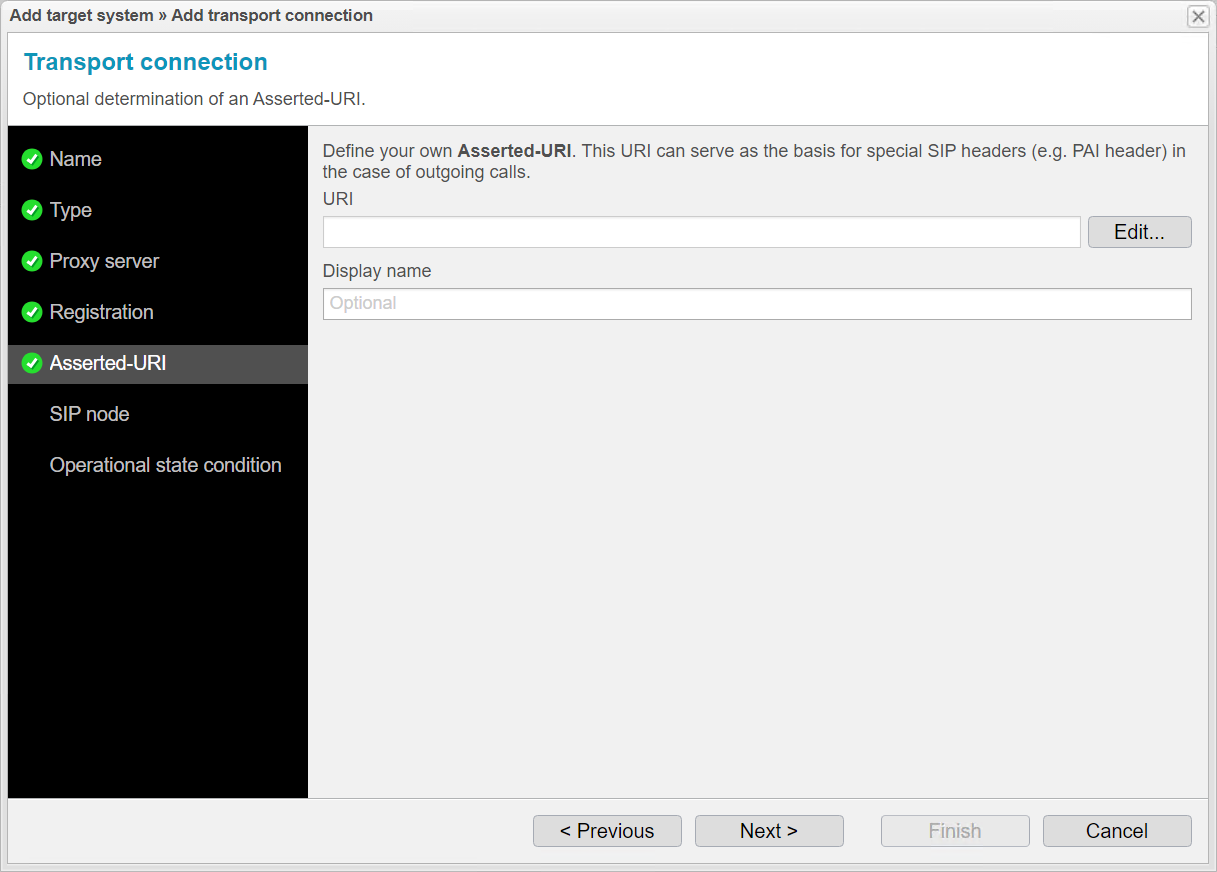This screenshot has height=872, width=1217.
Task: Navigate to the Name wizard step
Action: [x=75, y=159]
